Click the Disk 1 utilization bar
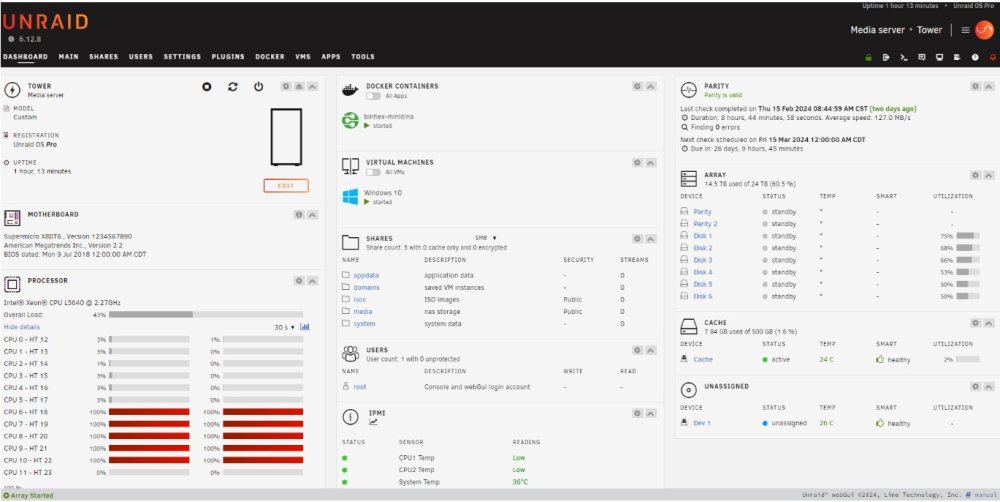The width and height of the screenshot is (1000, 502). pos(967,236)
